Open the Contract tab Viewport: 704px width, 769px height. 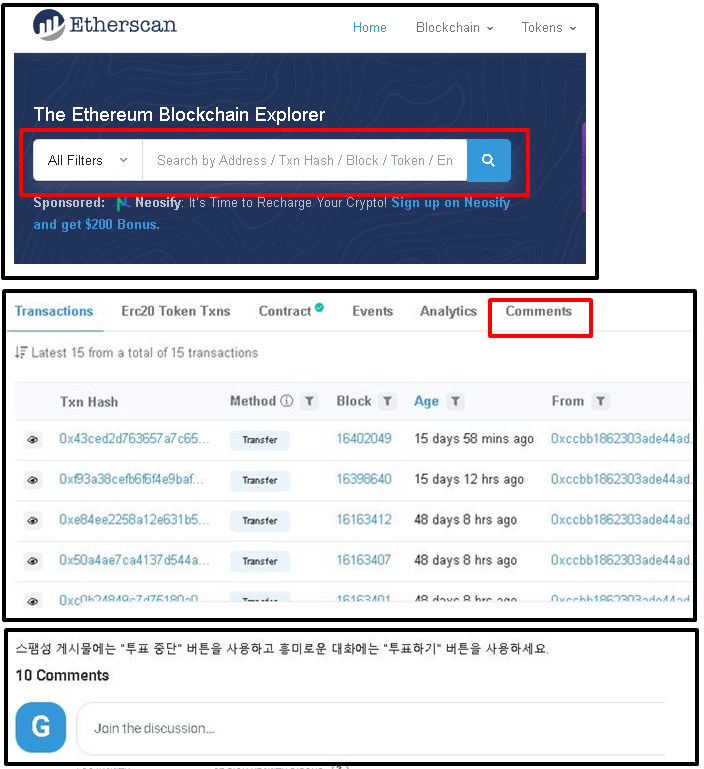[x=285, y=311]
